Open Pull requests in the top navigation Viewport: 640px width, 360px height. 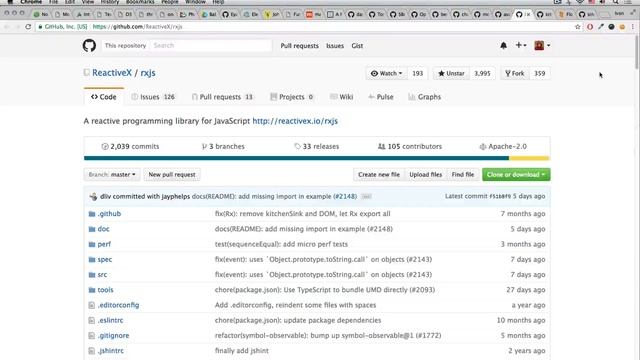click(x=299, y=46)
